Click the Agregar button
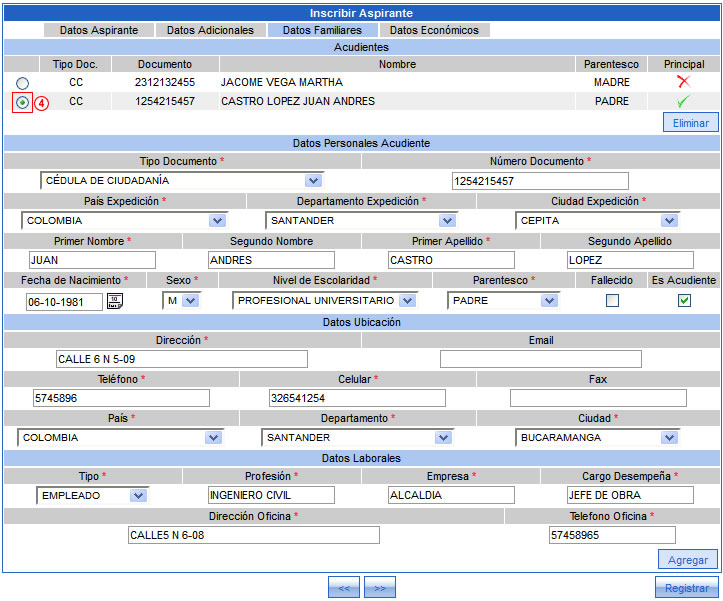Image resolution: width=723 pixels, height=601 pixels. click(687, 559)
